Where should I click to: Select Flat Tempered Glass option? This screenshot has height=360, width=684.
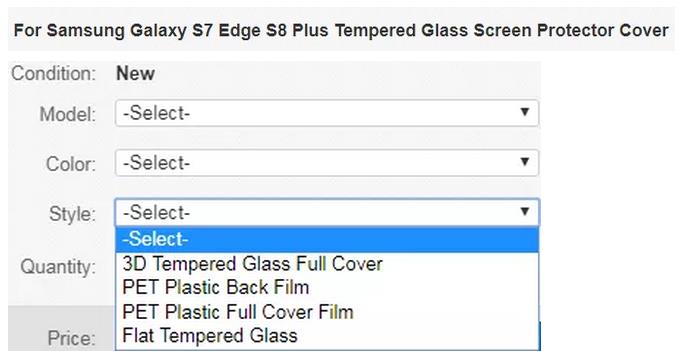click(327, 336)
